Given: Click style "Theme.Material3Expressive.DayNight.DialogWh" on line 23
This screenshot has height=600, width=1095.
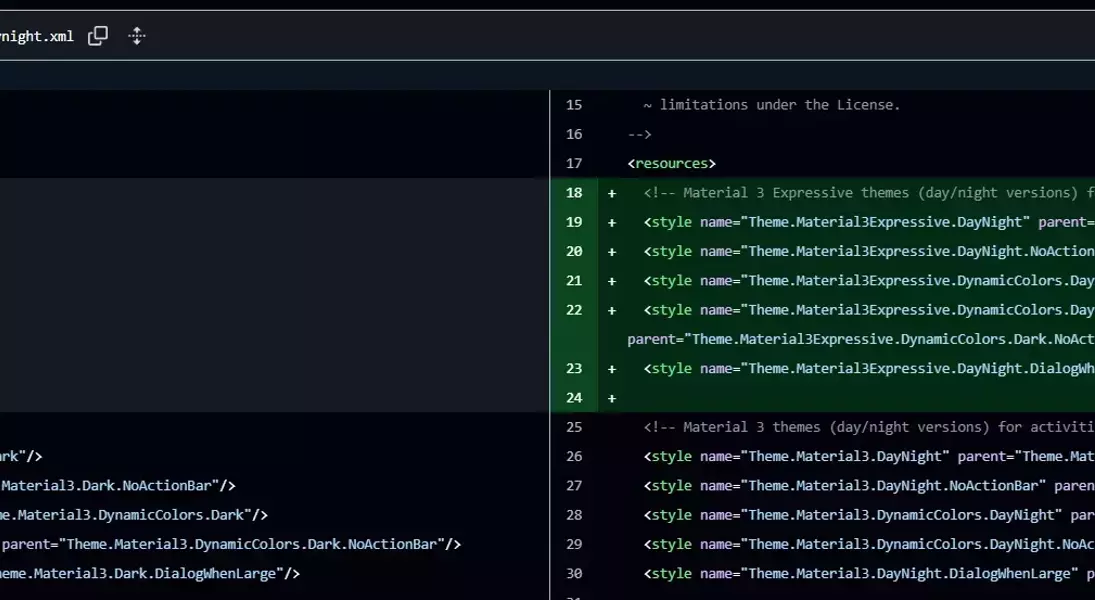Looking at the screenshot, I should click(869, 369).
